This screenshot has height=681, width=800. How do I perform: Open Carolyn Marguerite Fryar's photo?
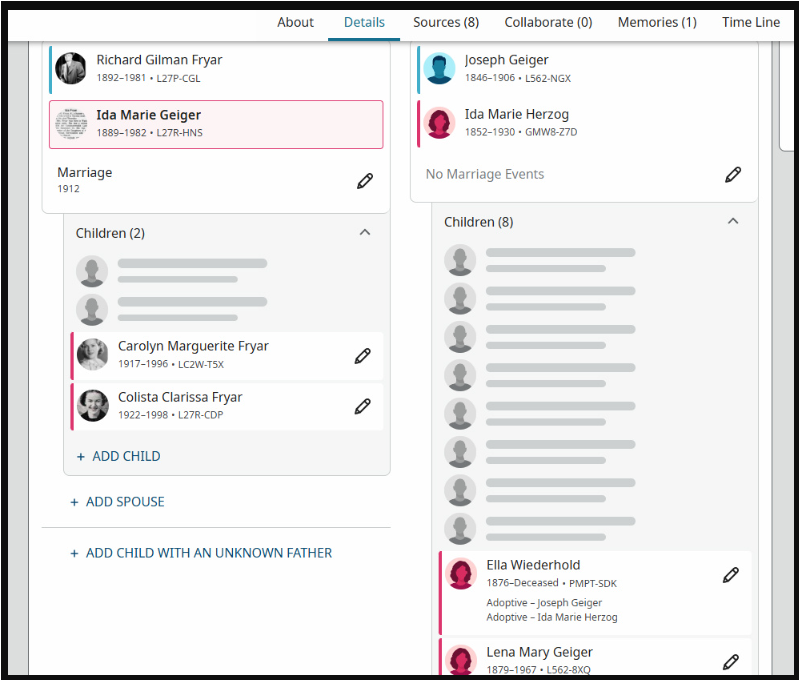point(92,355)
